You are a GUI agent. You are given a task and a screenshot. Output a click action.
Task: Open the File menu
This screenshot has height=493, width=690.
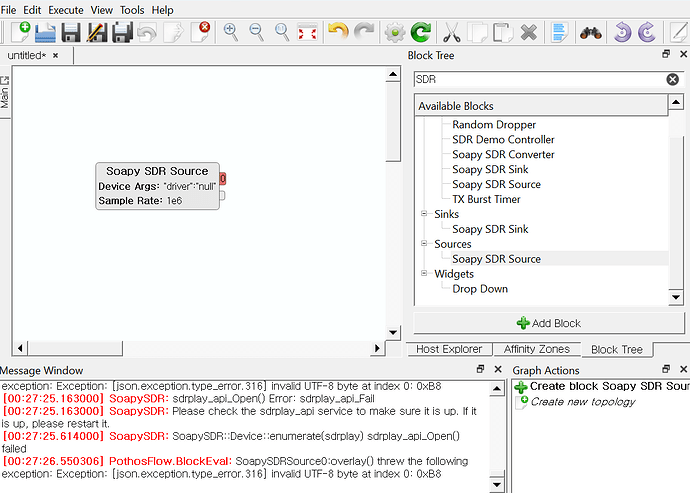pos(8,10)
